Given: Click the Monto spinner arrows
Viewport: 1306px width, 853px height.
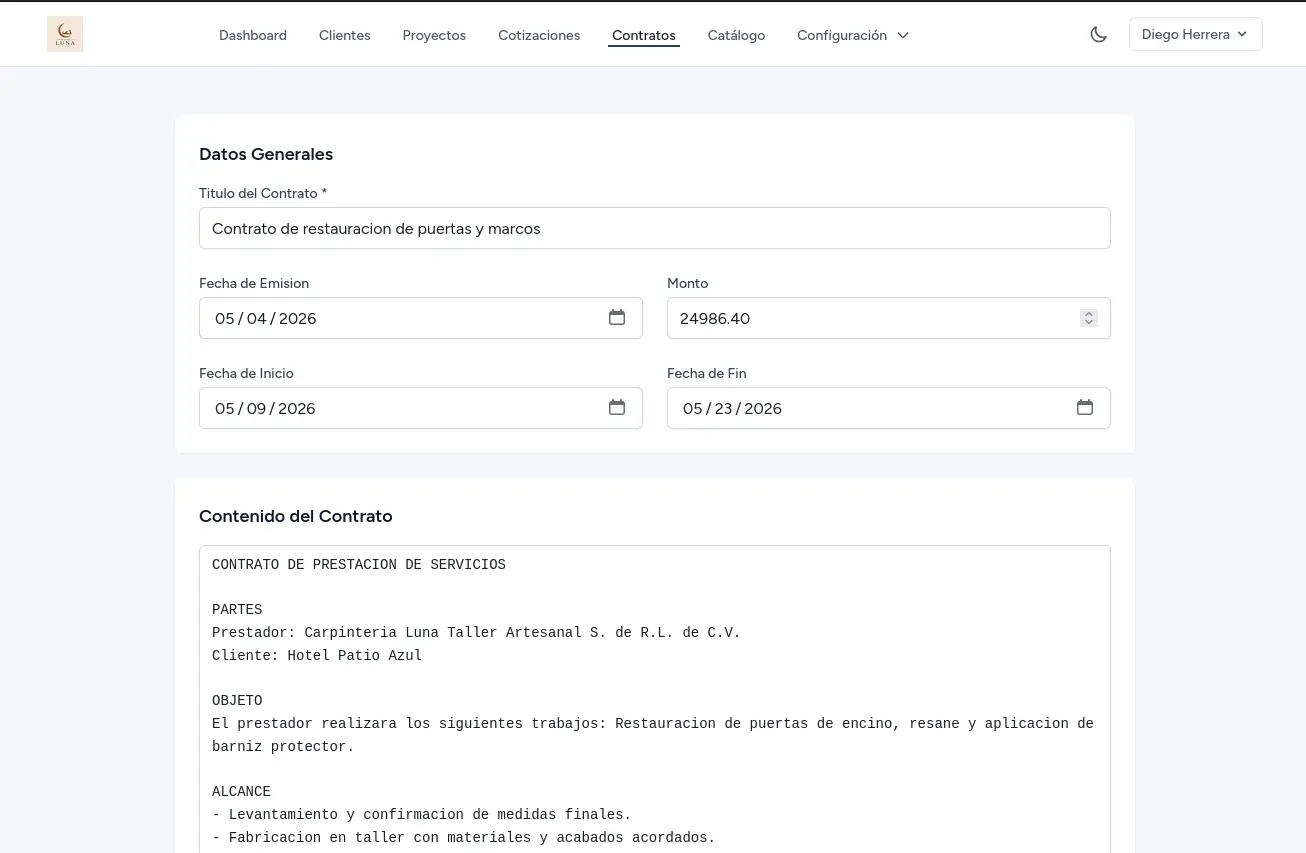Looking at the screenshot, I should point(1089,318).
